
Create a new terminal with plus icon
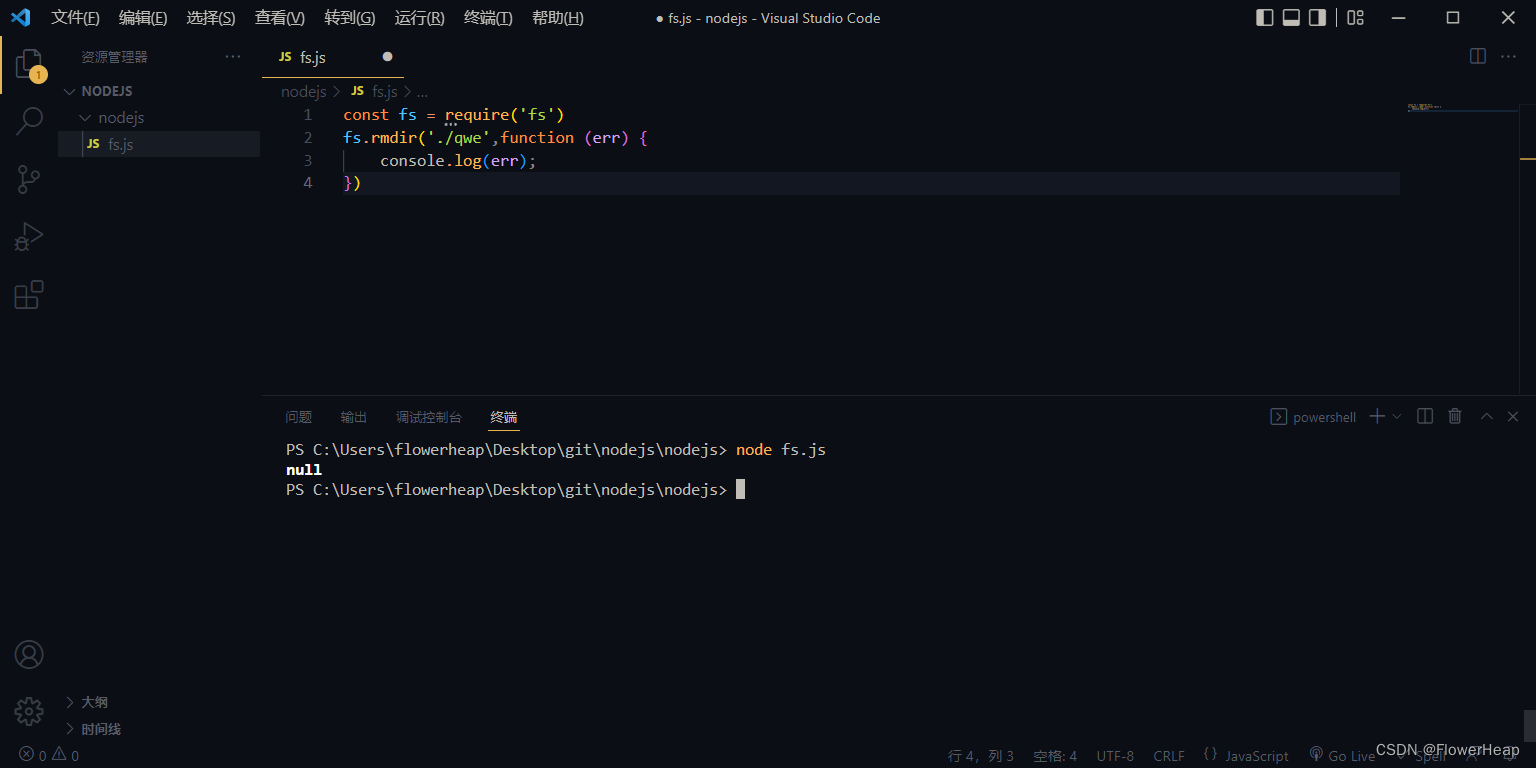(x=1377, y=416)
